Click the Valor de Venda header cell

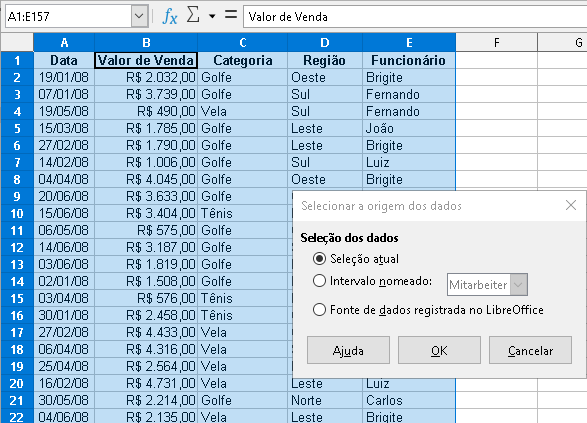[146, 60]
